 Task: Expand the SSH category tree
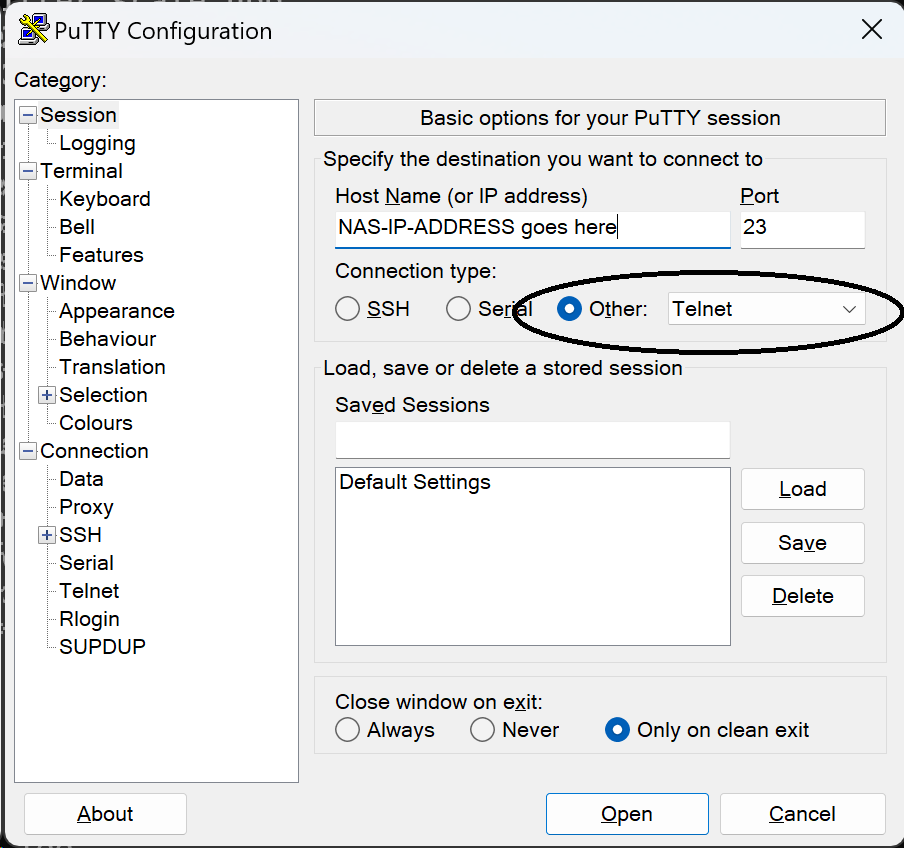tap(46, 535)
